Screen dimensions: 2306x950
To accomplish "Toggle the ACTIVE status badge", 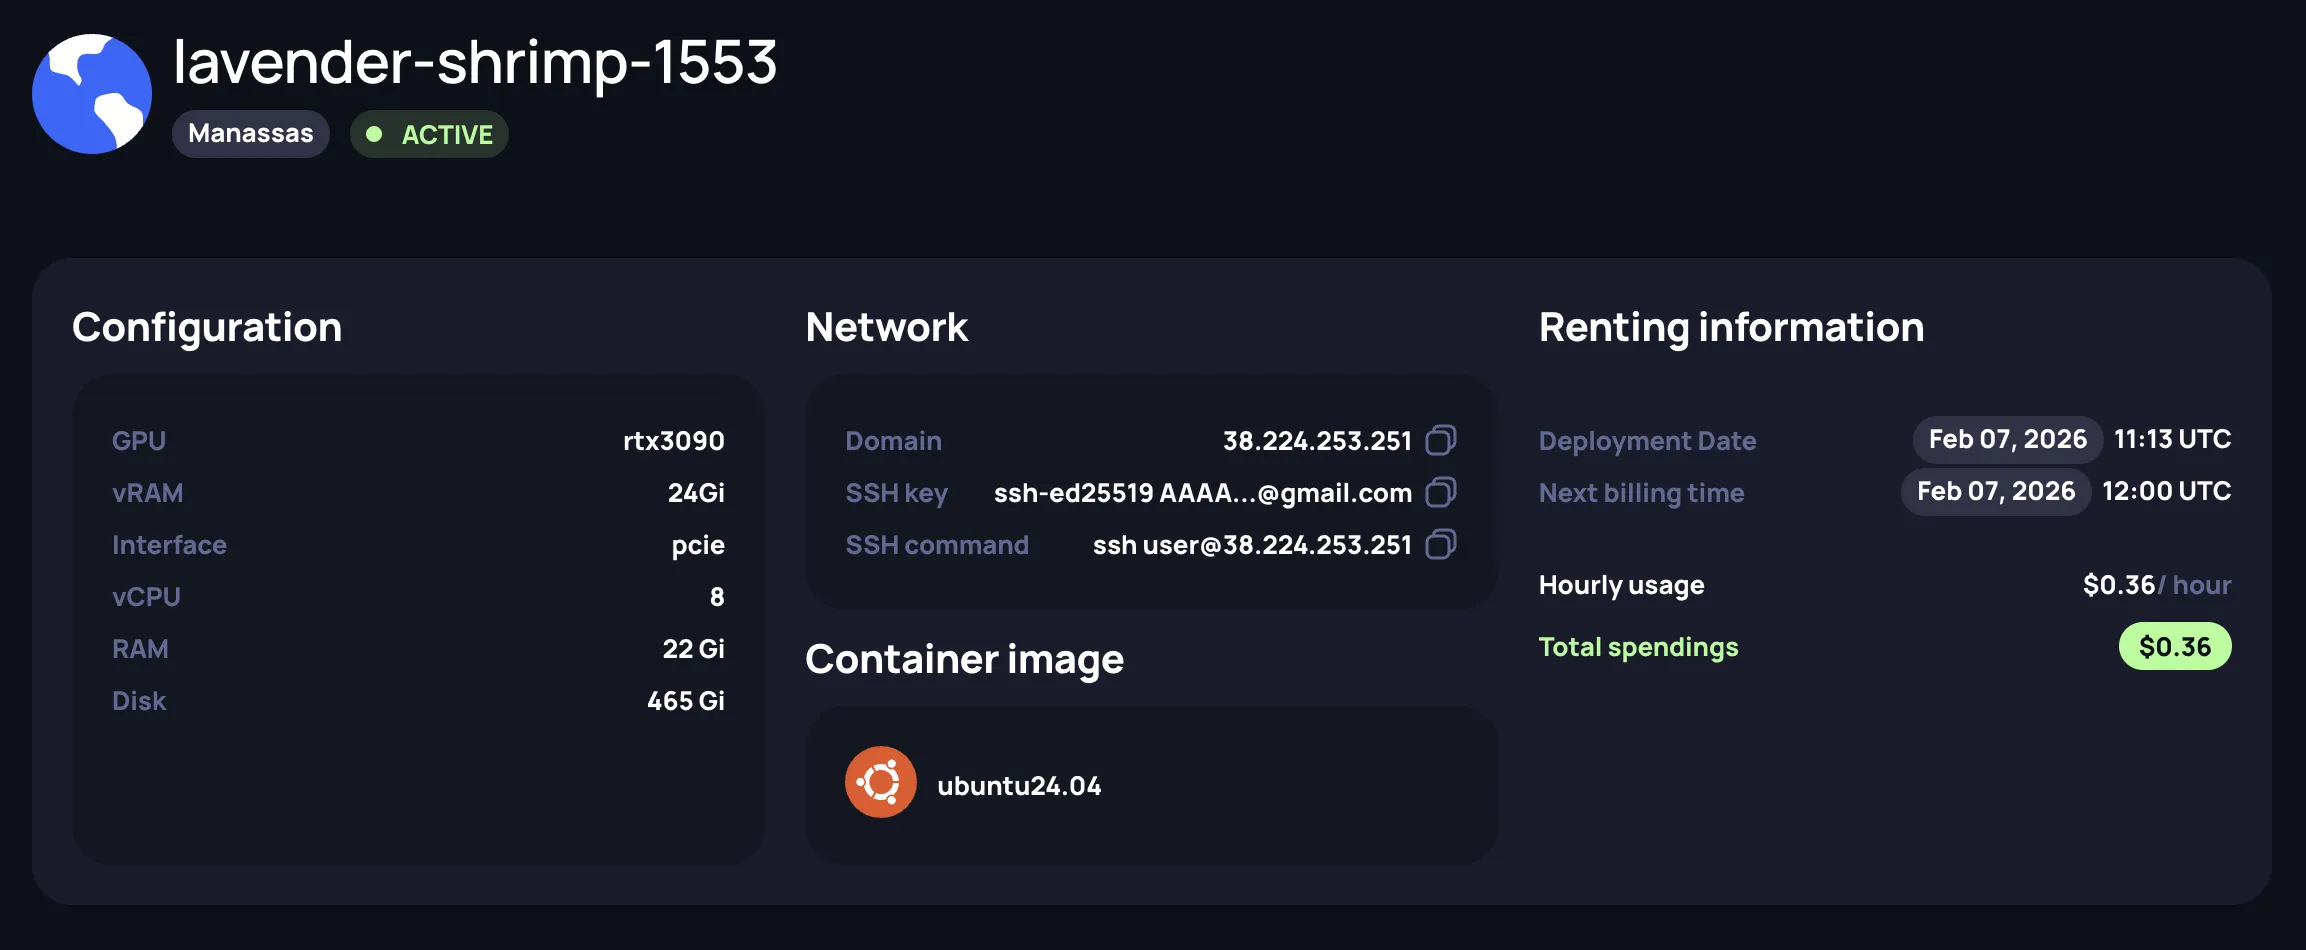I will [428, 133].
